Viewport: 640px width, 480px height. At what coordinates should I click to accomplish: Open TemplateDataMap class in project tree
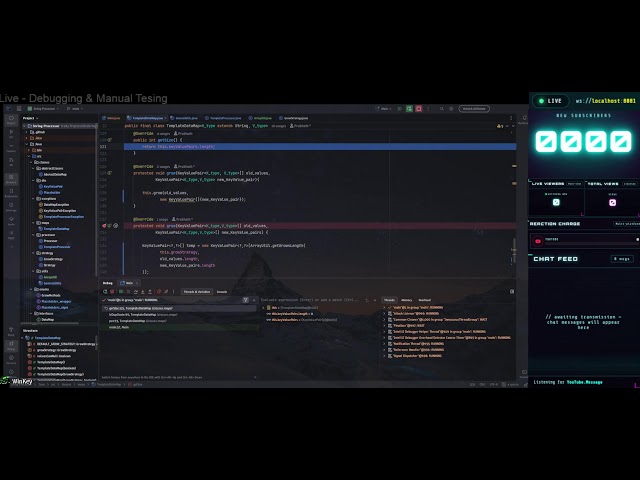pos(56,229)
